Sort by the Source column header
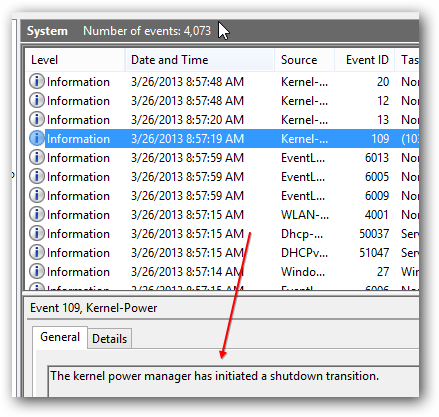The image size is (439, 417). [x=305, y=60]
